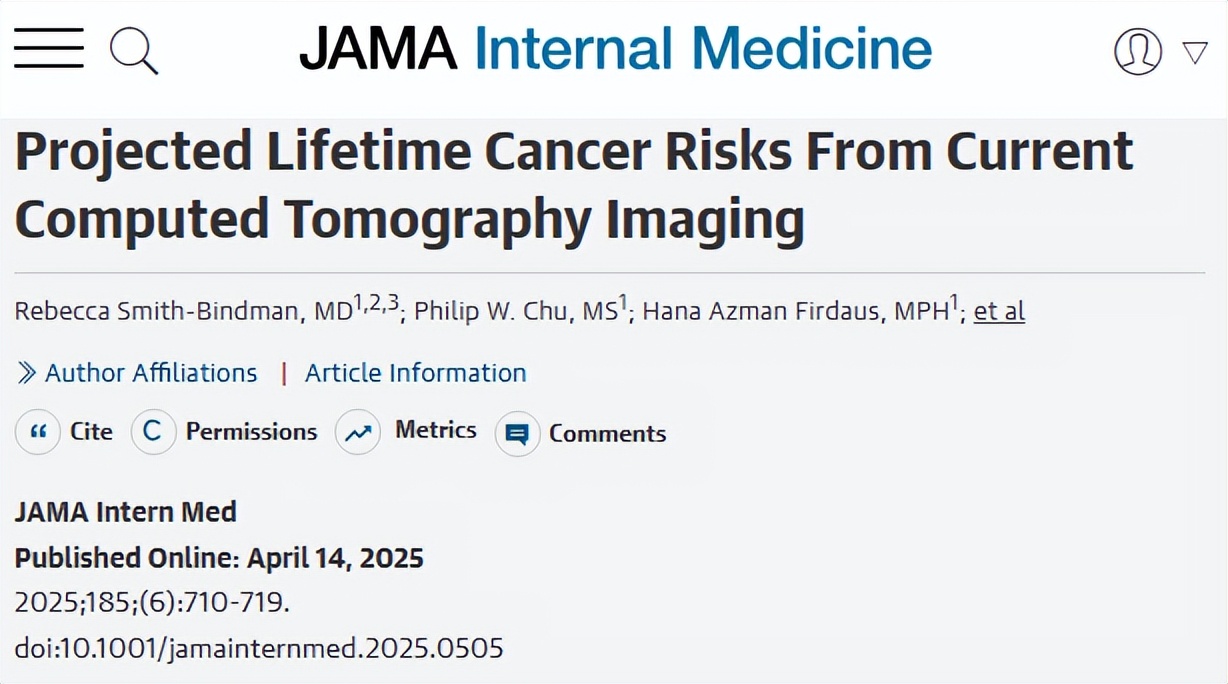Click the Cite text label
The image size is (1228, 684).
click(x=91, y=432)
